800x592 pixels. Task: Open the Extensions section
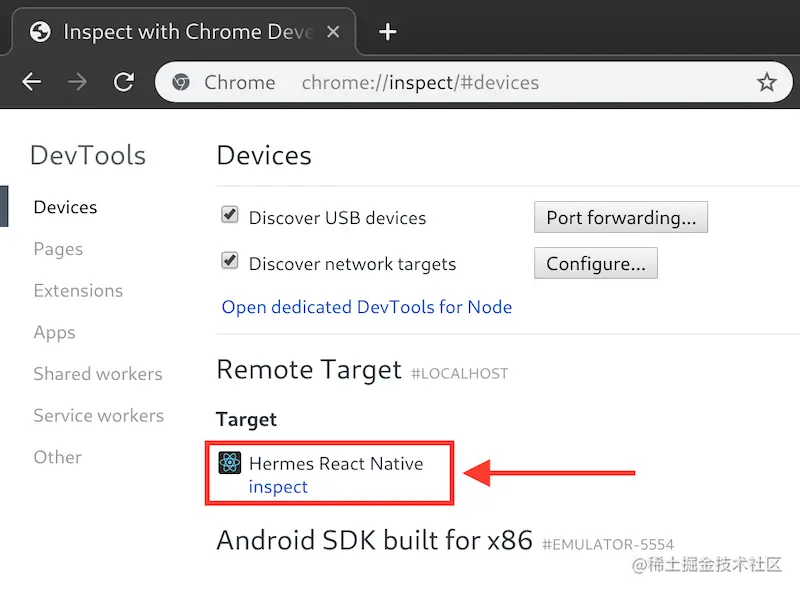pos(78,290)
